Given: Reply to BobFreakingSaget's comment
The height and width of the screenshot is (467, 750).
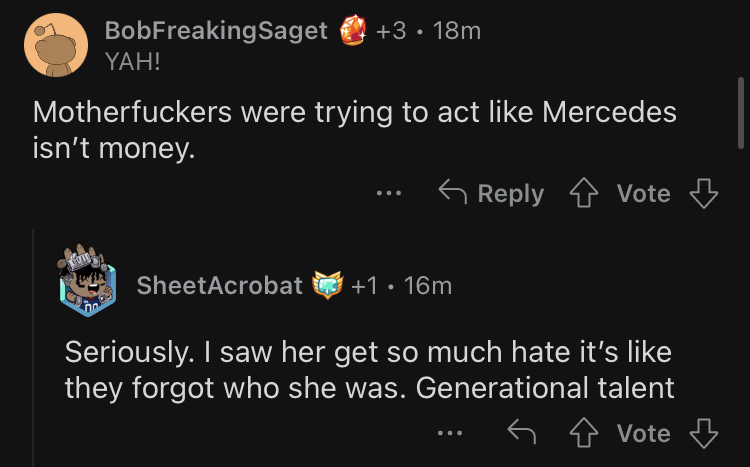Looking at the screenshot, I should 492,193.
